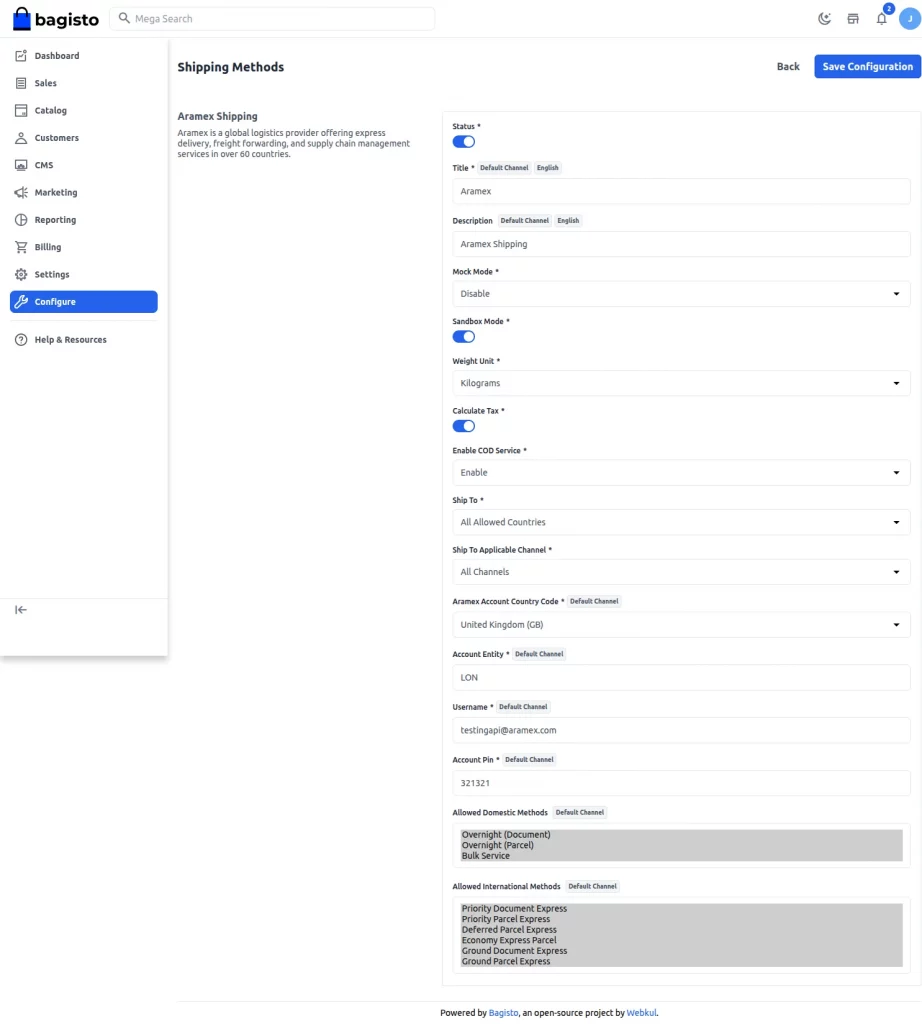This screenshot has width=922, height=1024.
Task: Select Priority Parcel Express method
Action: tap(682, 919)
